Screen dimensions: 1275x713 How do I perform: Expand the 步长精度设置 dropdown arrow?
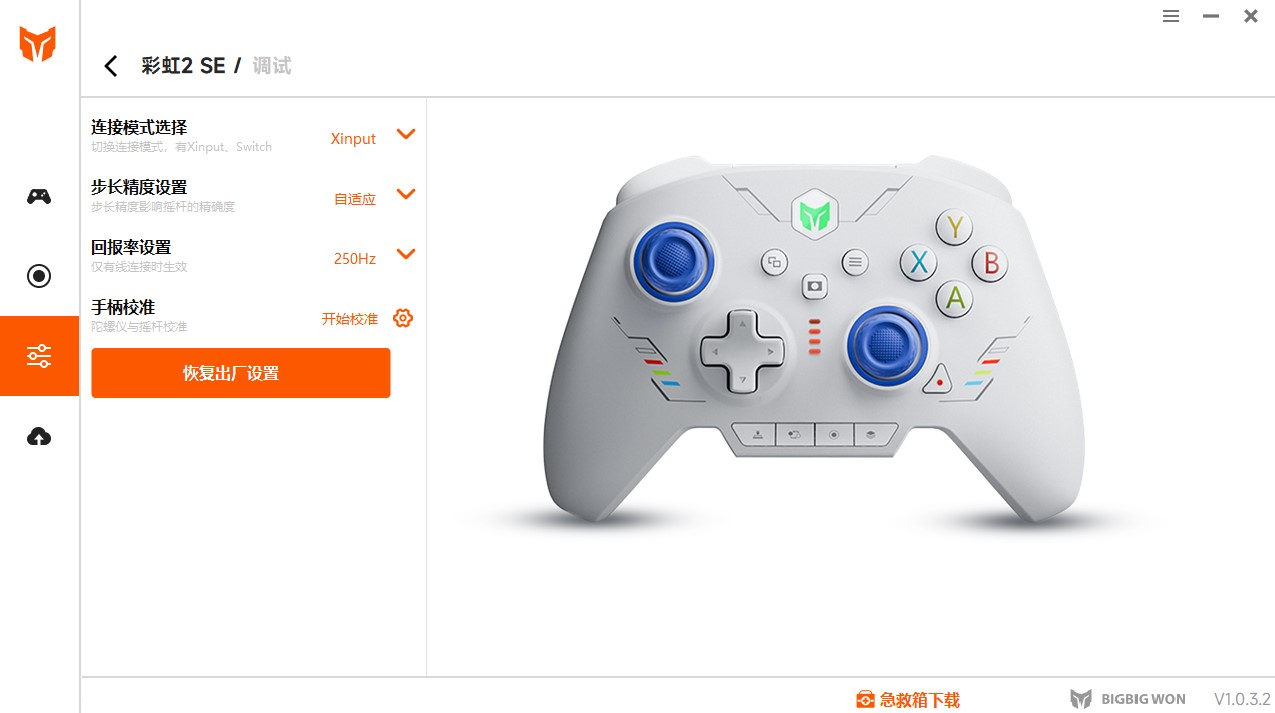405,194
